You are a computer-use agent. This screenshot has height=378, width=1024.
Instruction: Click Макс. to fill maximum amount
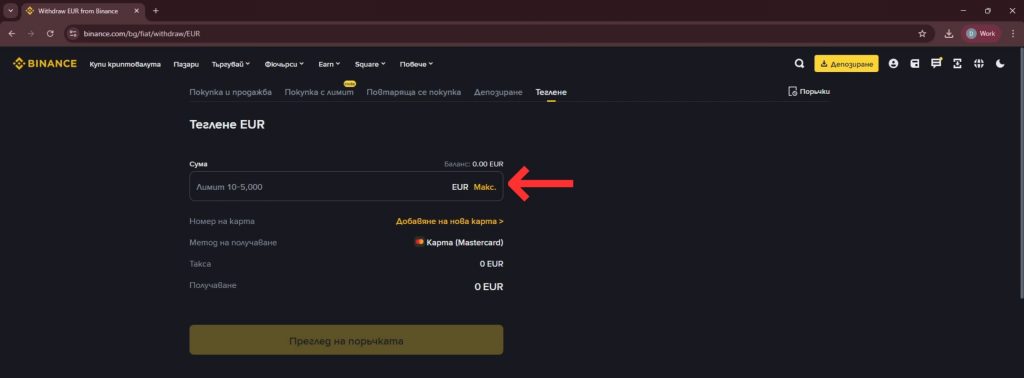coord(485,187)
